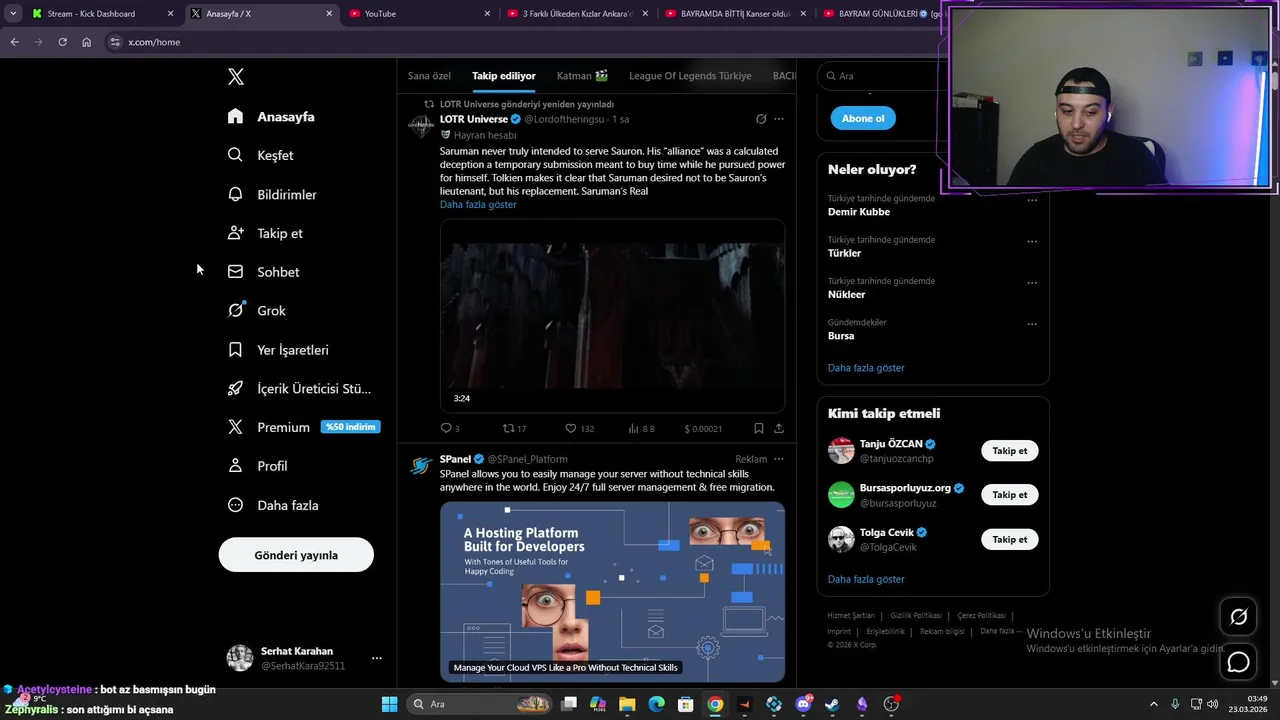Viewport: 1280px width, 720px height.
Task: Click Abone ol button
Action: coord(863,118)
